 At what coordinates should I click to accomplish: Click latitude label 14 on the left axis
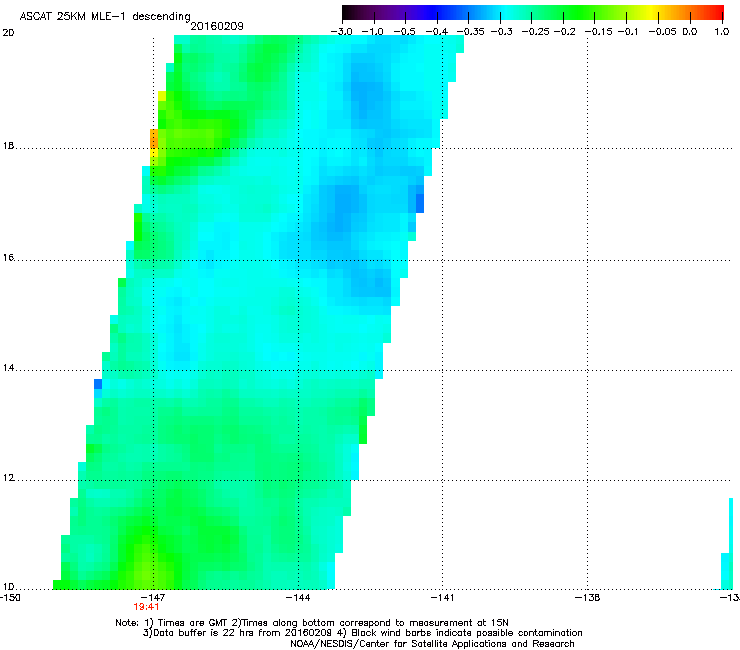(8, 368)
